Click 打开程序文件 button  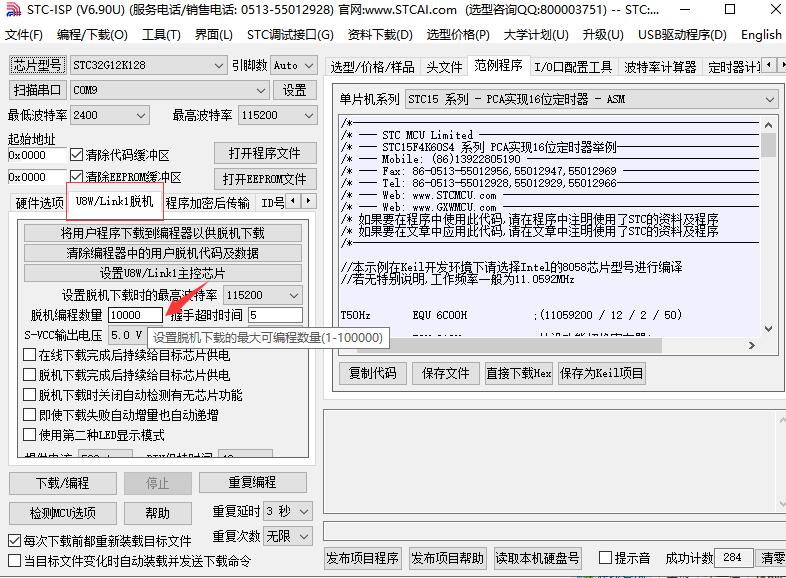pos(263,153)
